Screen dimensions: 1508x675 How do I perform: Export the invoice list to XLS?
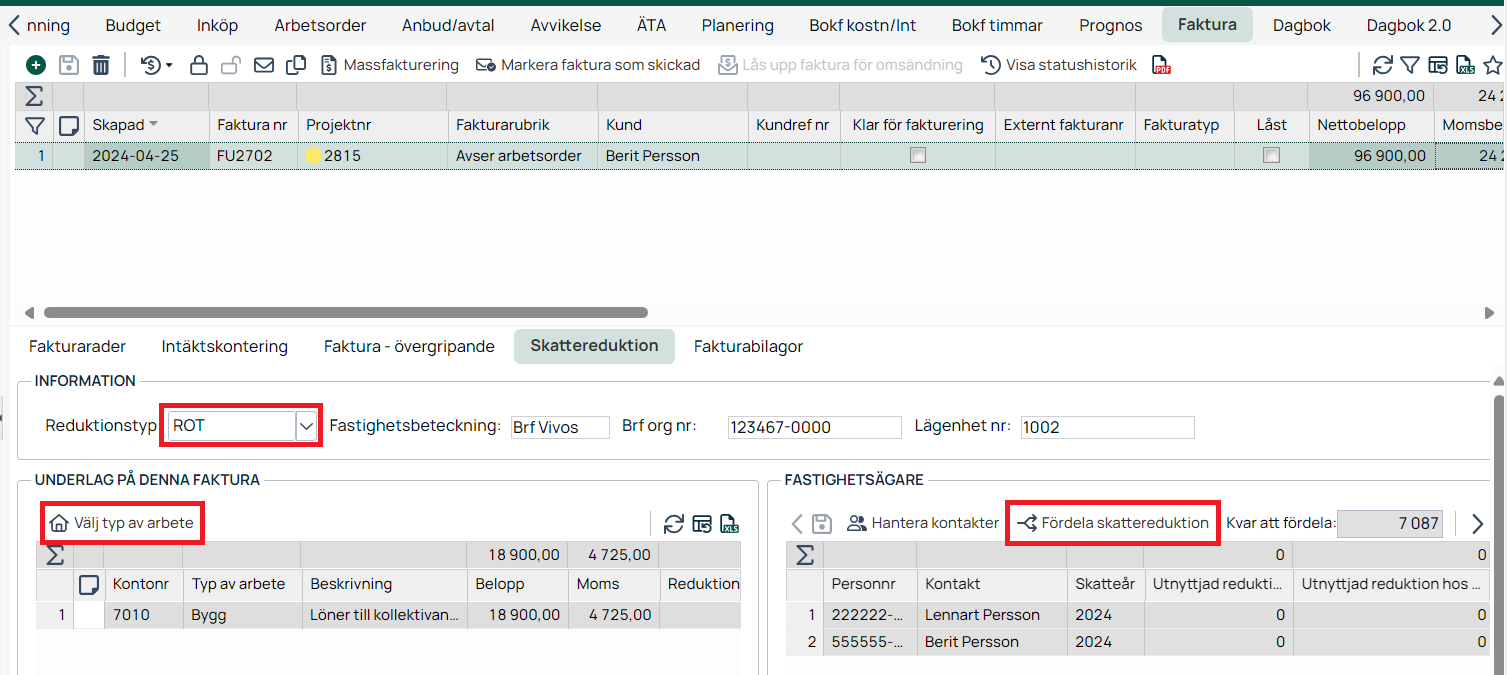point(1466,66)
